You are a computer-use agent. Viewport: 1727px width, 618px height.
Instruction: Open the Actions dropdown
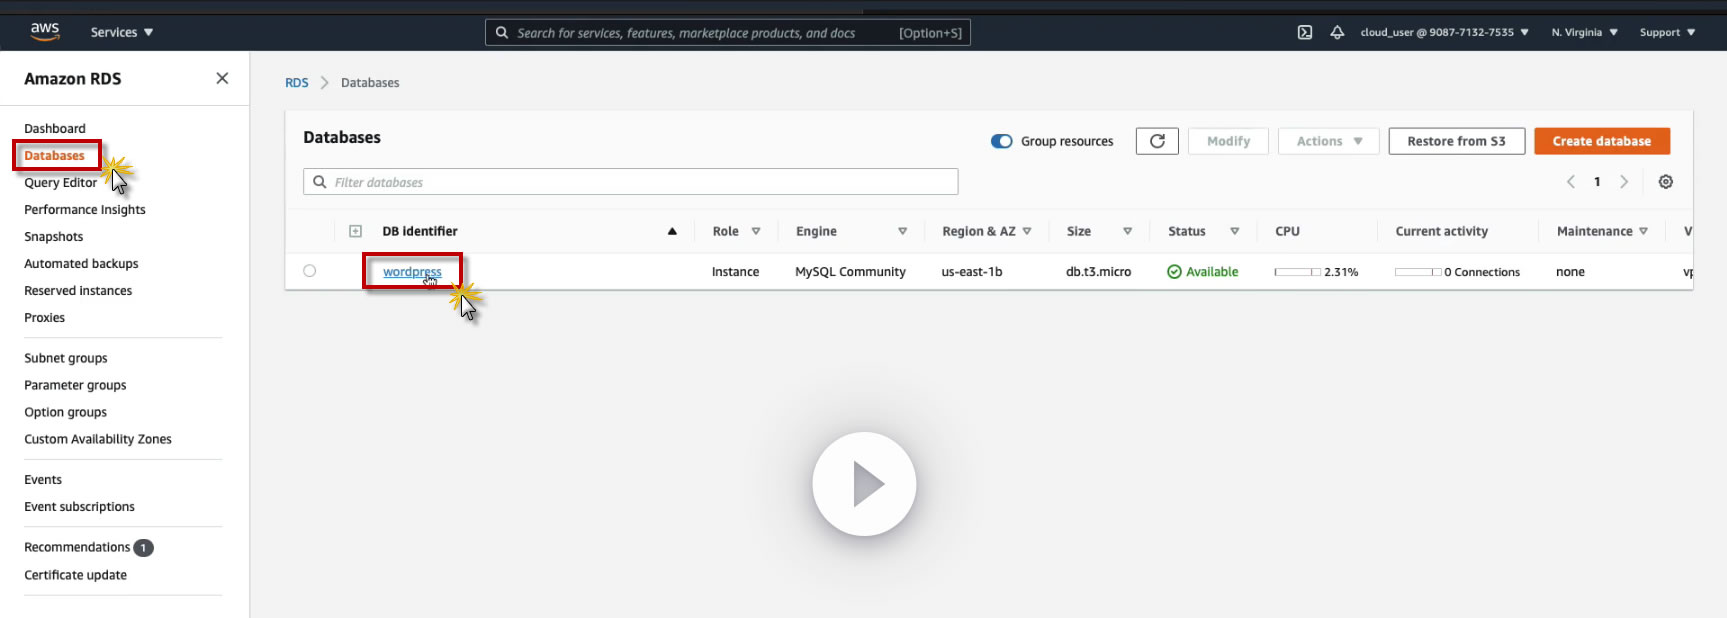point(1329,141)
